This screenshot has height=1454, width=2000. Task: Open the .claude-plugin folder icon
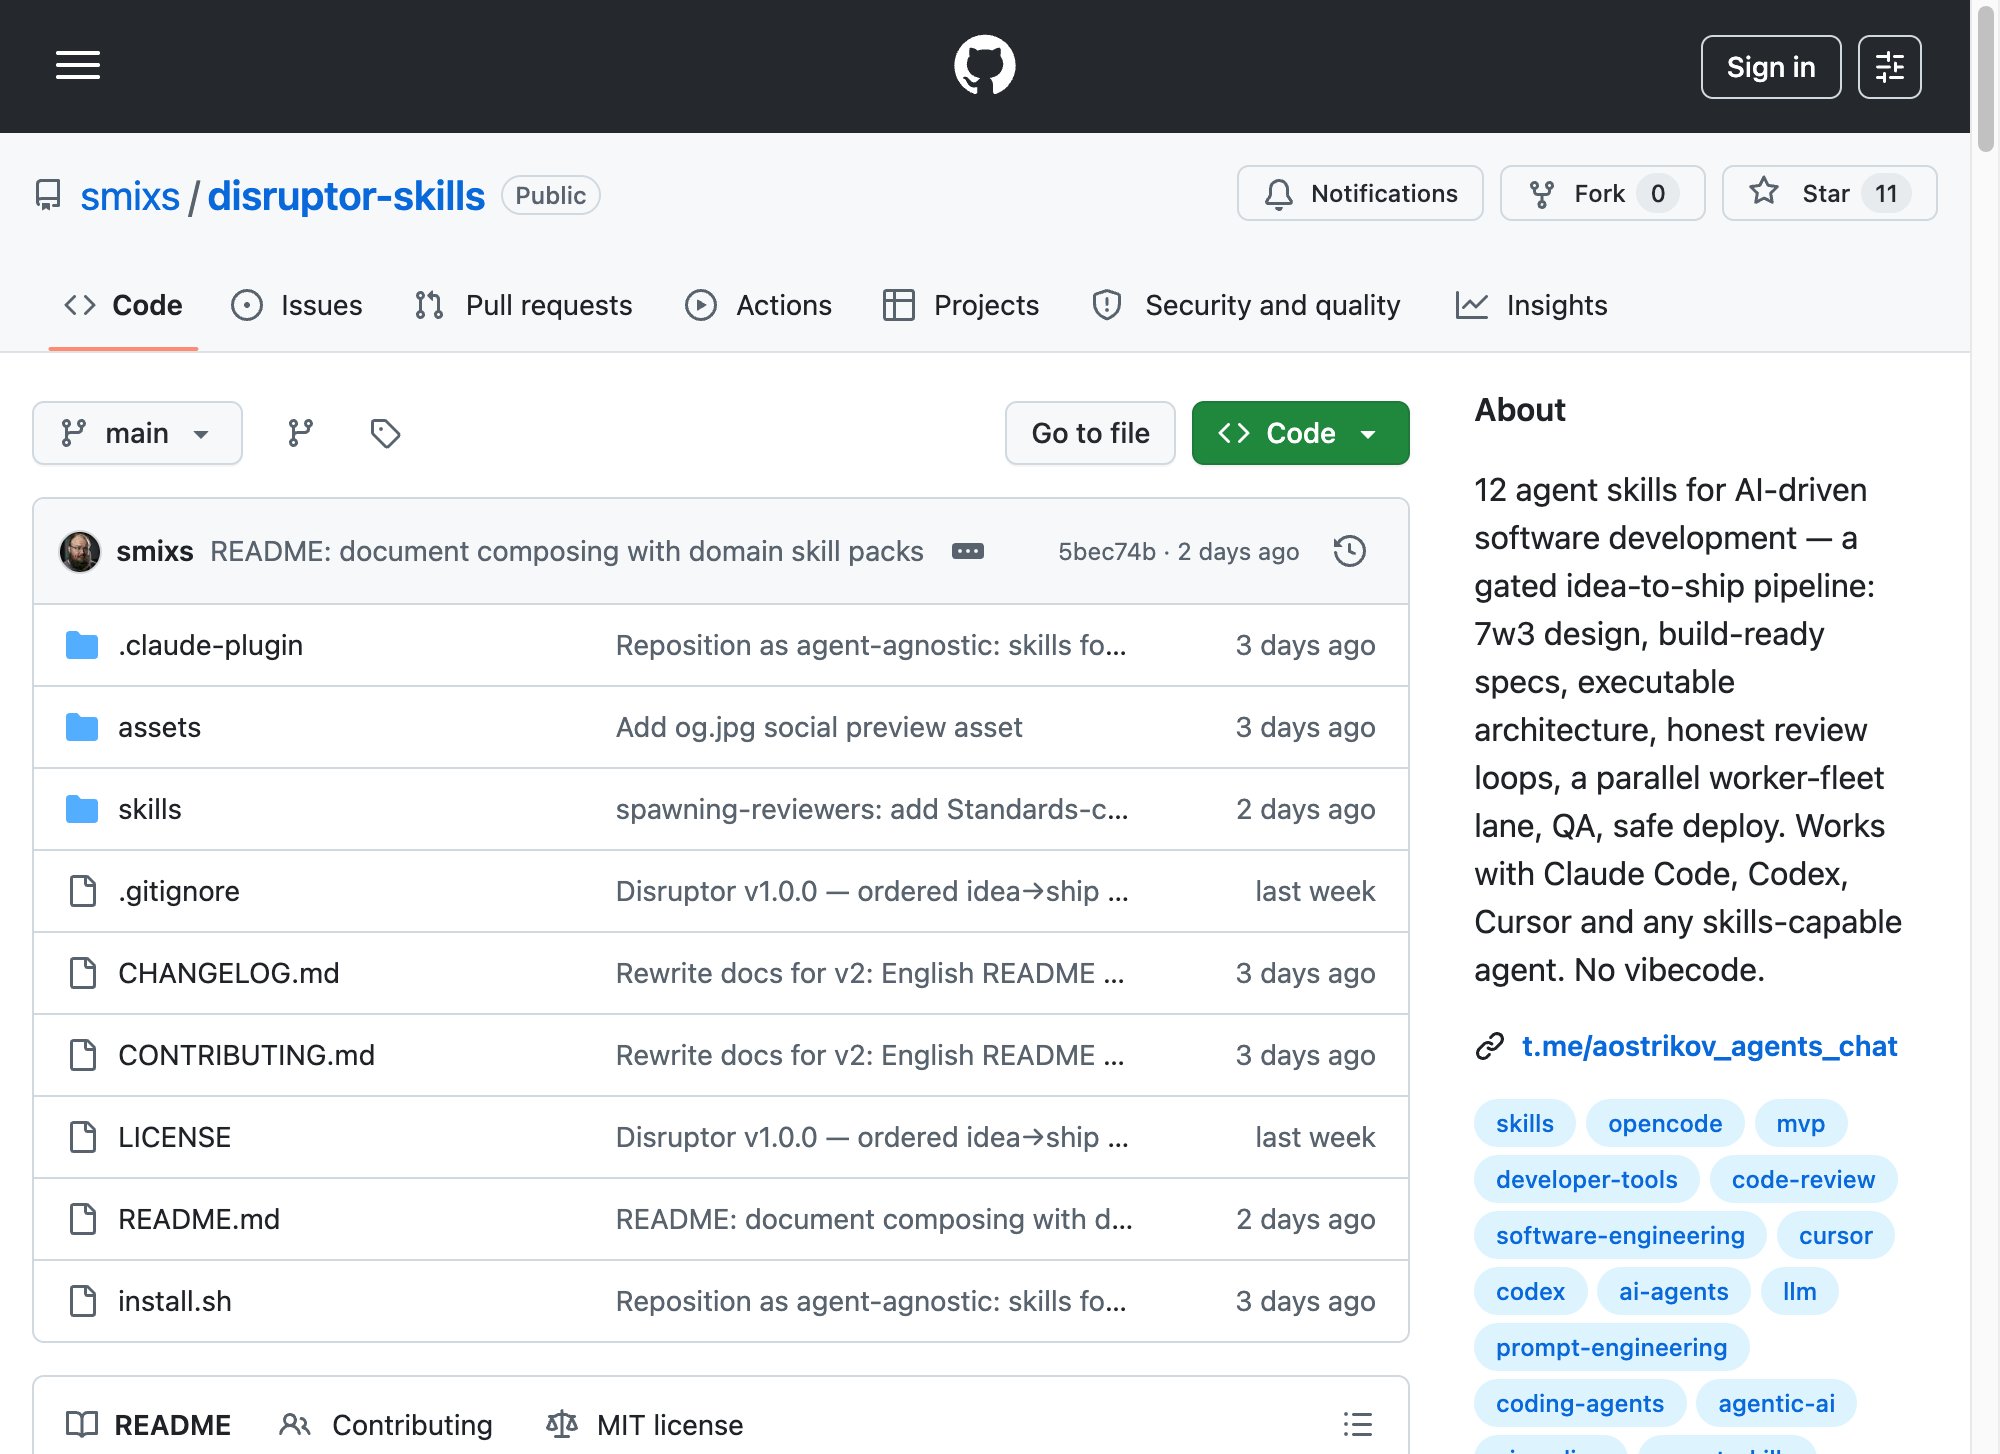[x=82, y=645]
